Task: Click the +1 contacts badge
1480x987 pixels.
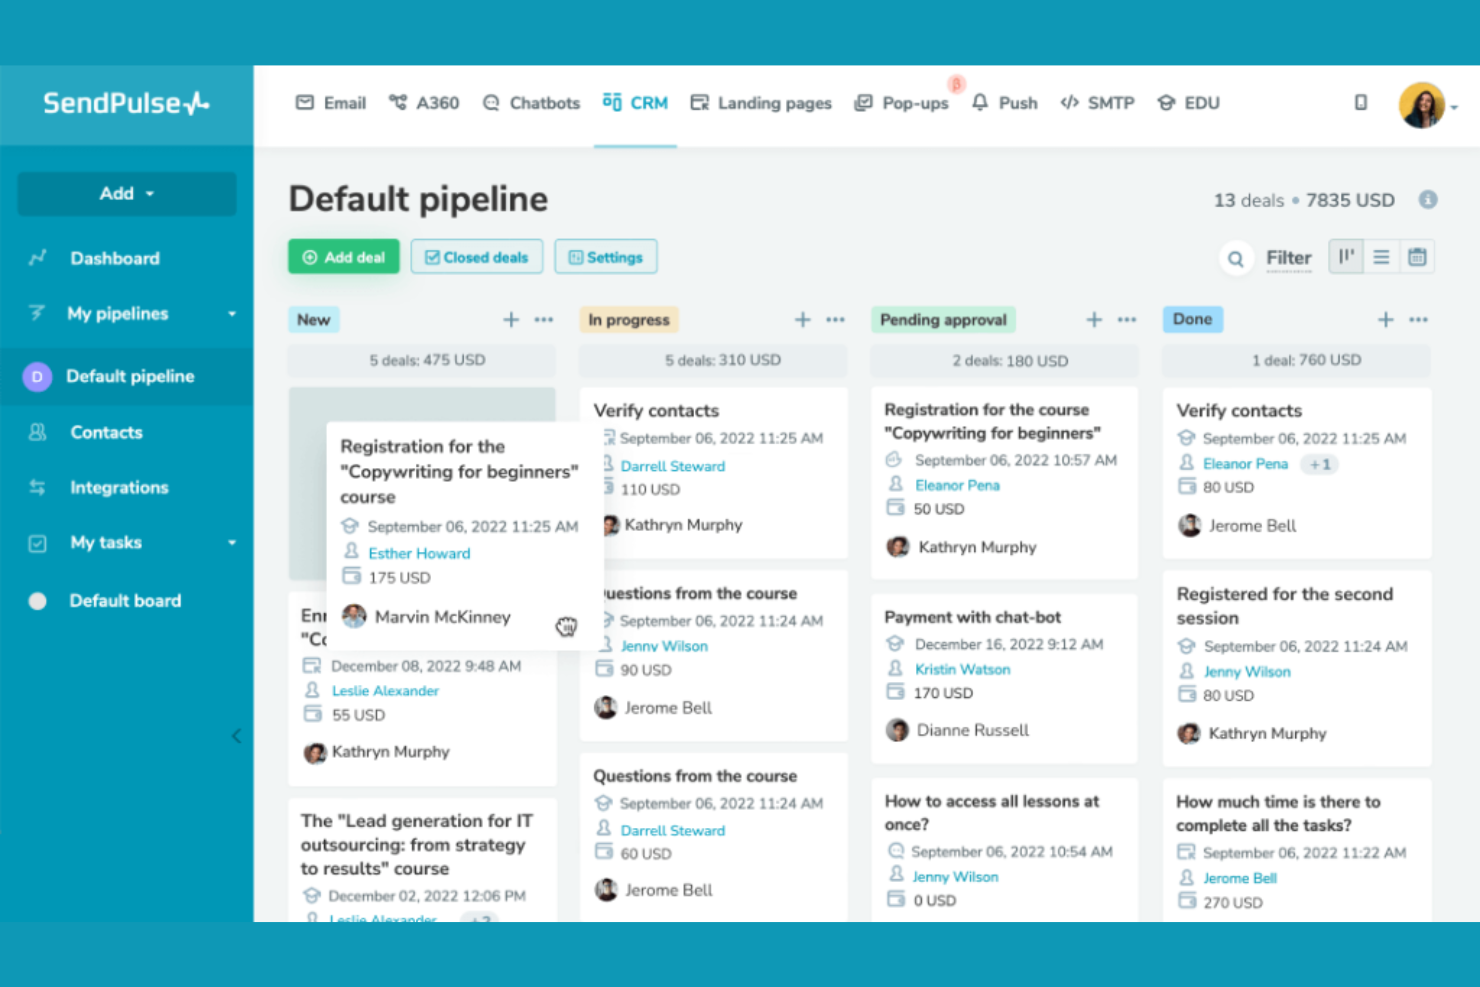Action: point(1320,464)
